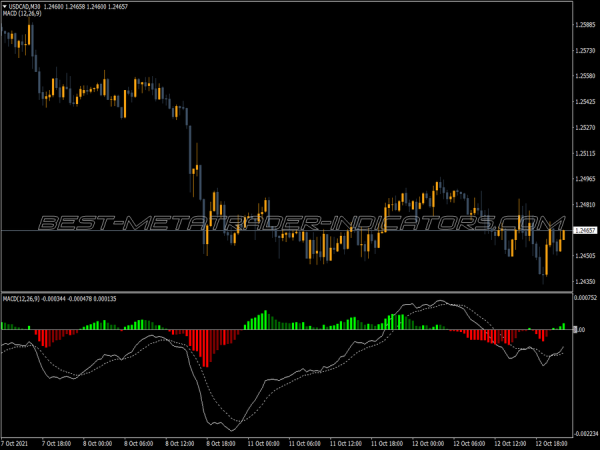The image size is (600, 450).
Task: Click the 12 Oct 00:00 time label
Action: point(428,443)
